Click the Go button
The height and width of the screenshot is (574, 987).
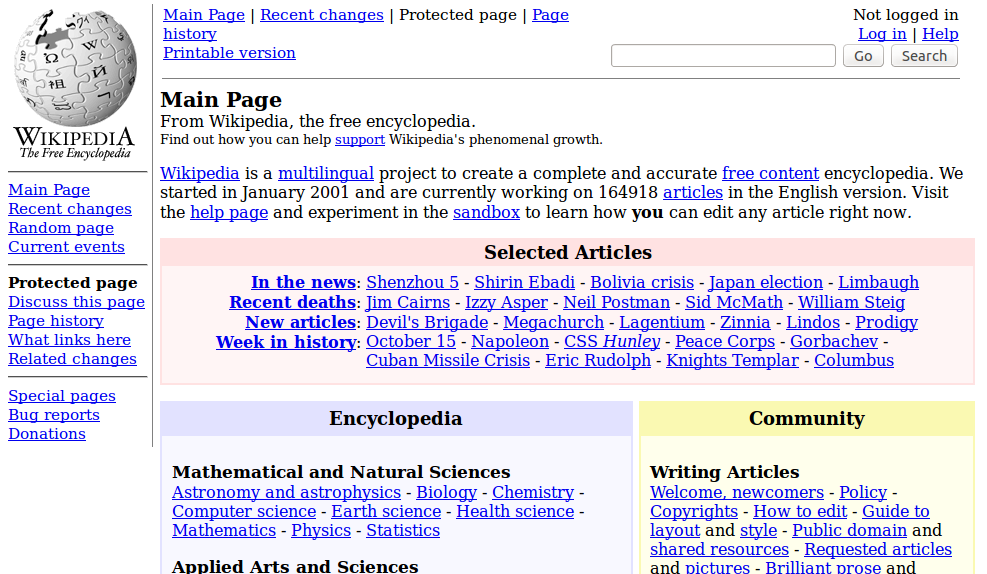click(x=863, y=56)
